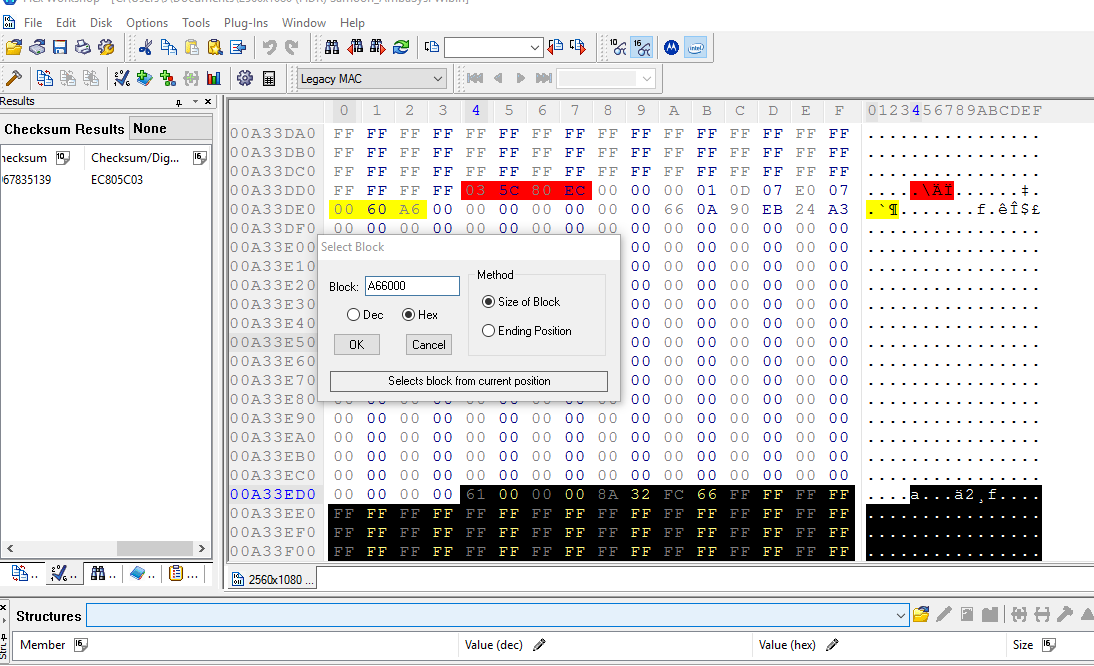Select Size of Block method option
The width and height of the screenshot is (1094, 666).
pyautogui.click(x=489, y=302)
